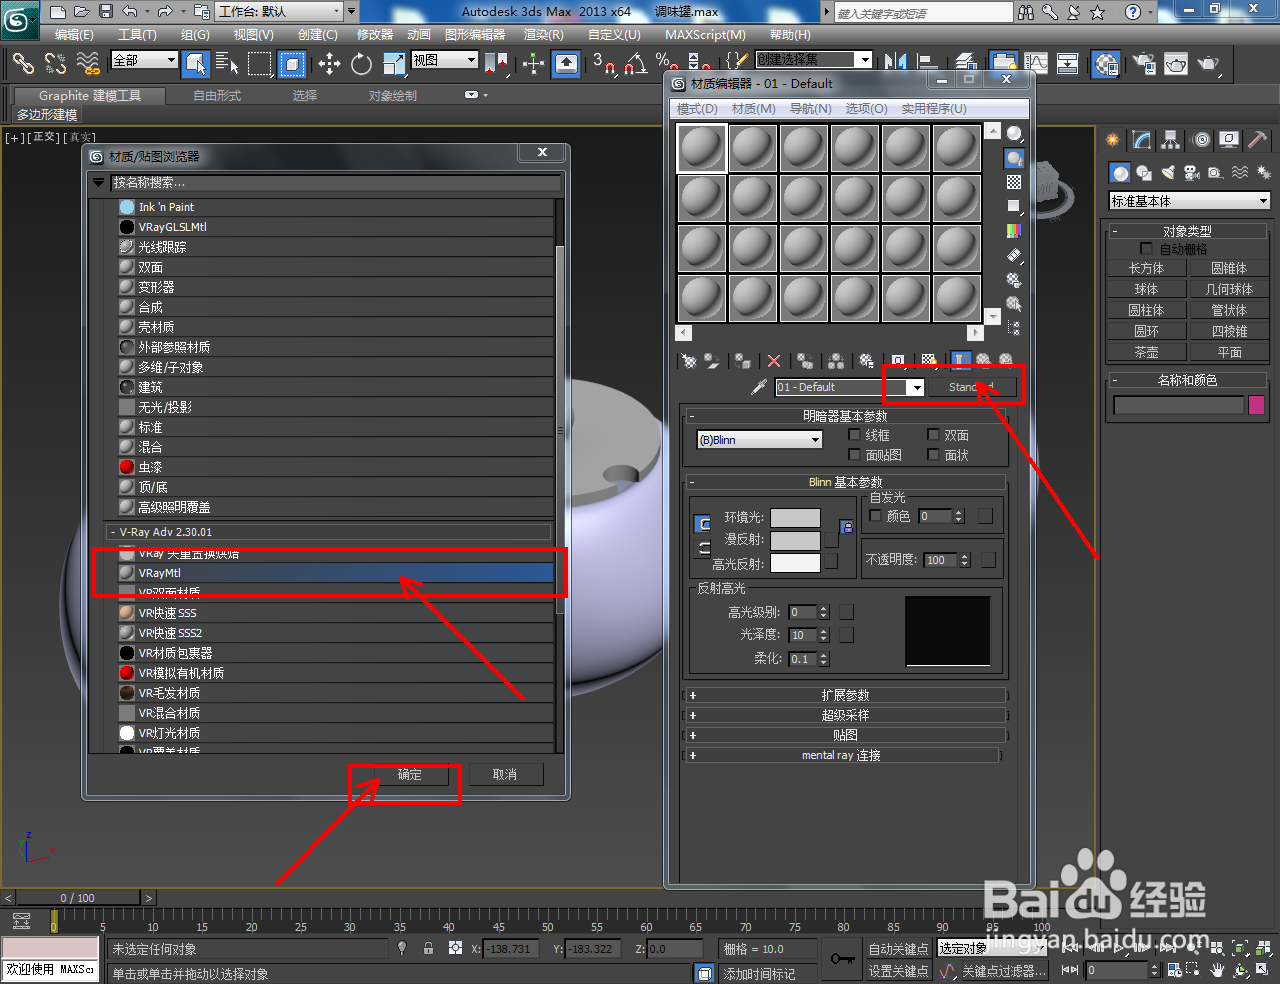Open the 渲染(R) main menu
Viewport: 1280px width, 984px height.
coord(544,35)
